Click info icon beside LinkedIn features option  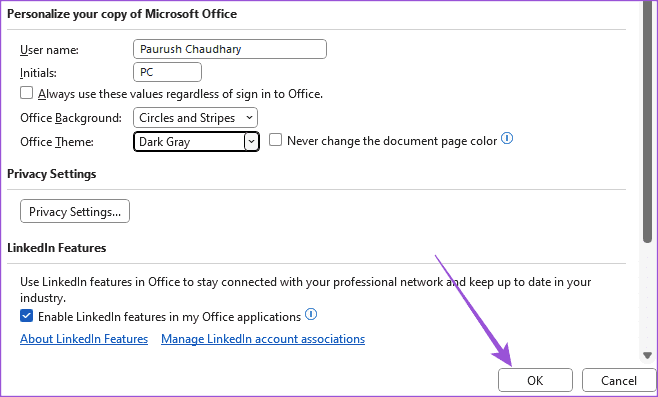coord(311,314)
